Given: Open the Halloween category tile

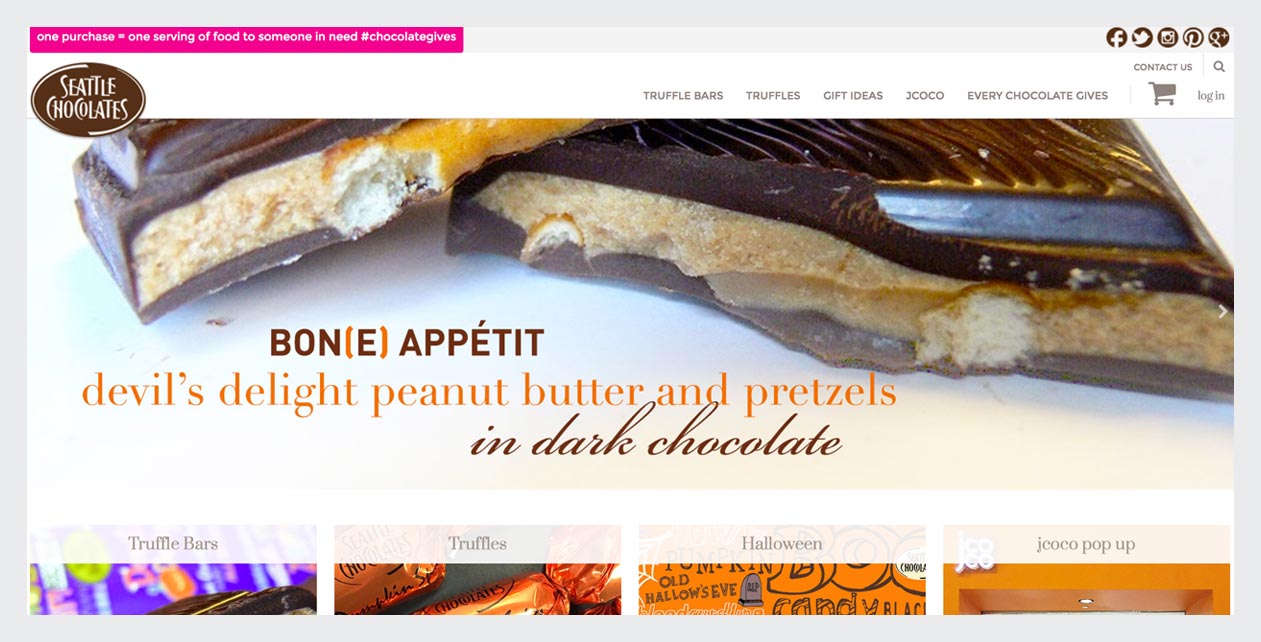Looking at the screenshot, I should coord(782,569).
